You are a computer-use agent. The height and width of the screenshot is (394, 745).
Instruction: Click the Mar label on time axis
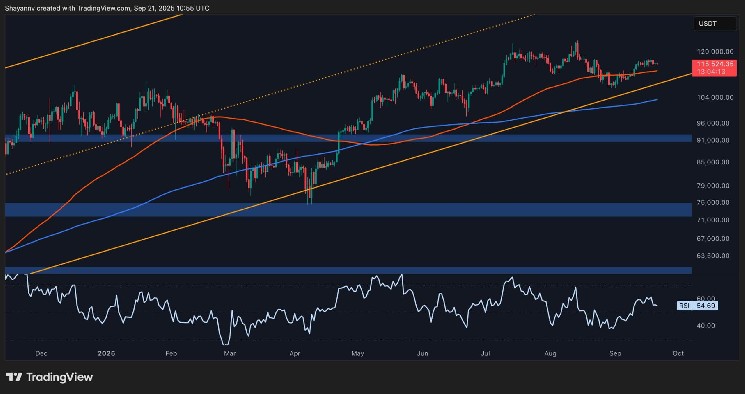[229, 354]
